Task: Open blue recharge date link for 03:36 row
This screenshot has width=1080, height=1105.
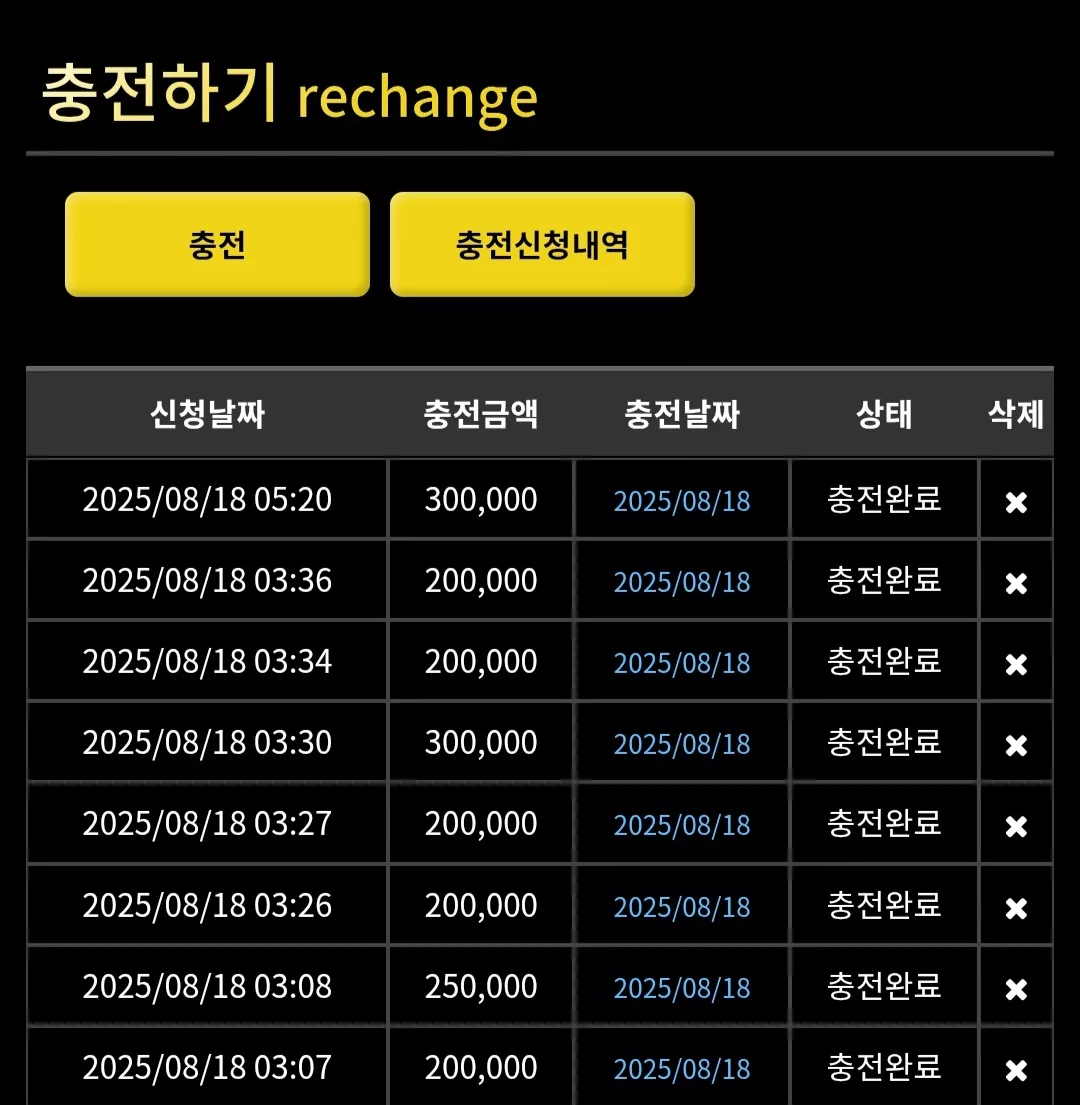Action: pyautogui.click(x=682, y=582)
